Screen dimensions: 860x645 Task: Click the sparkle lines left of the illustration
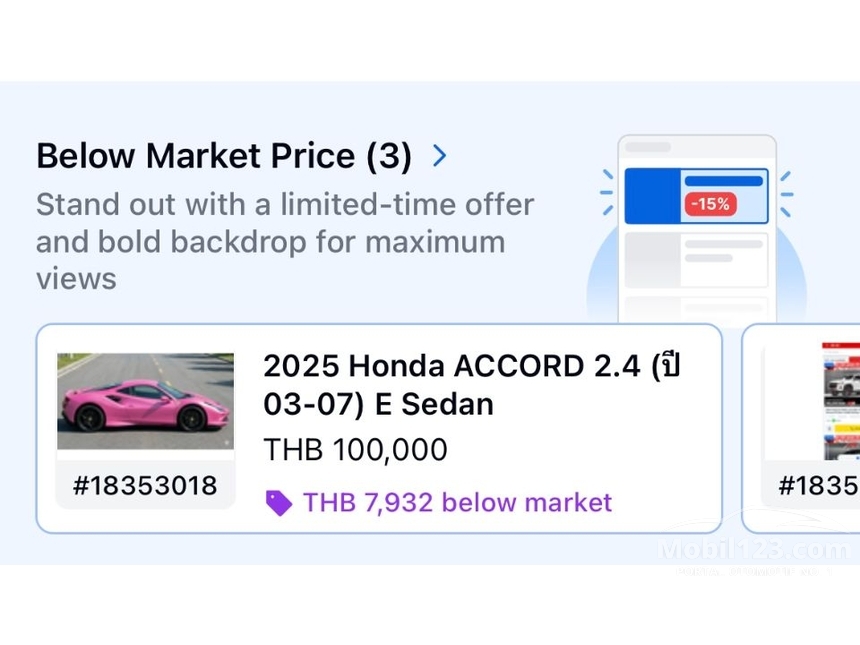(x=607, y=193)
